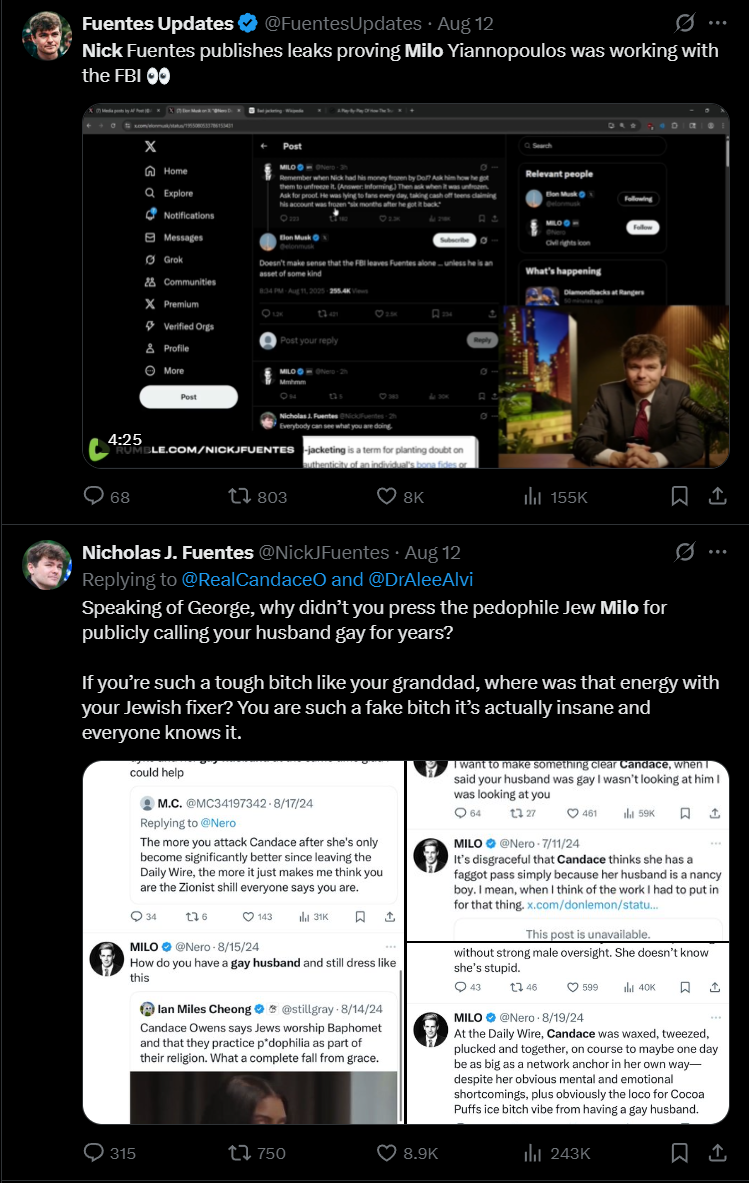Open Grok icon on the first post
Viewport: 749px width, 1183px height.
(684, 23)
